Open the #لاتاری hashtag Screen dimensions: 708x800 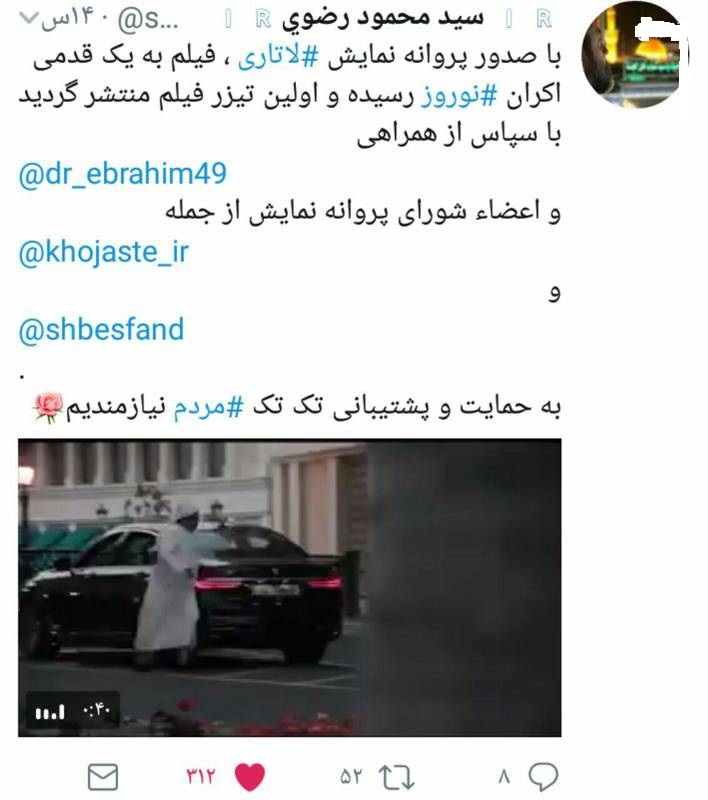tap(277, 56)
